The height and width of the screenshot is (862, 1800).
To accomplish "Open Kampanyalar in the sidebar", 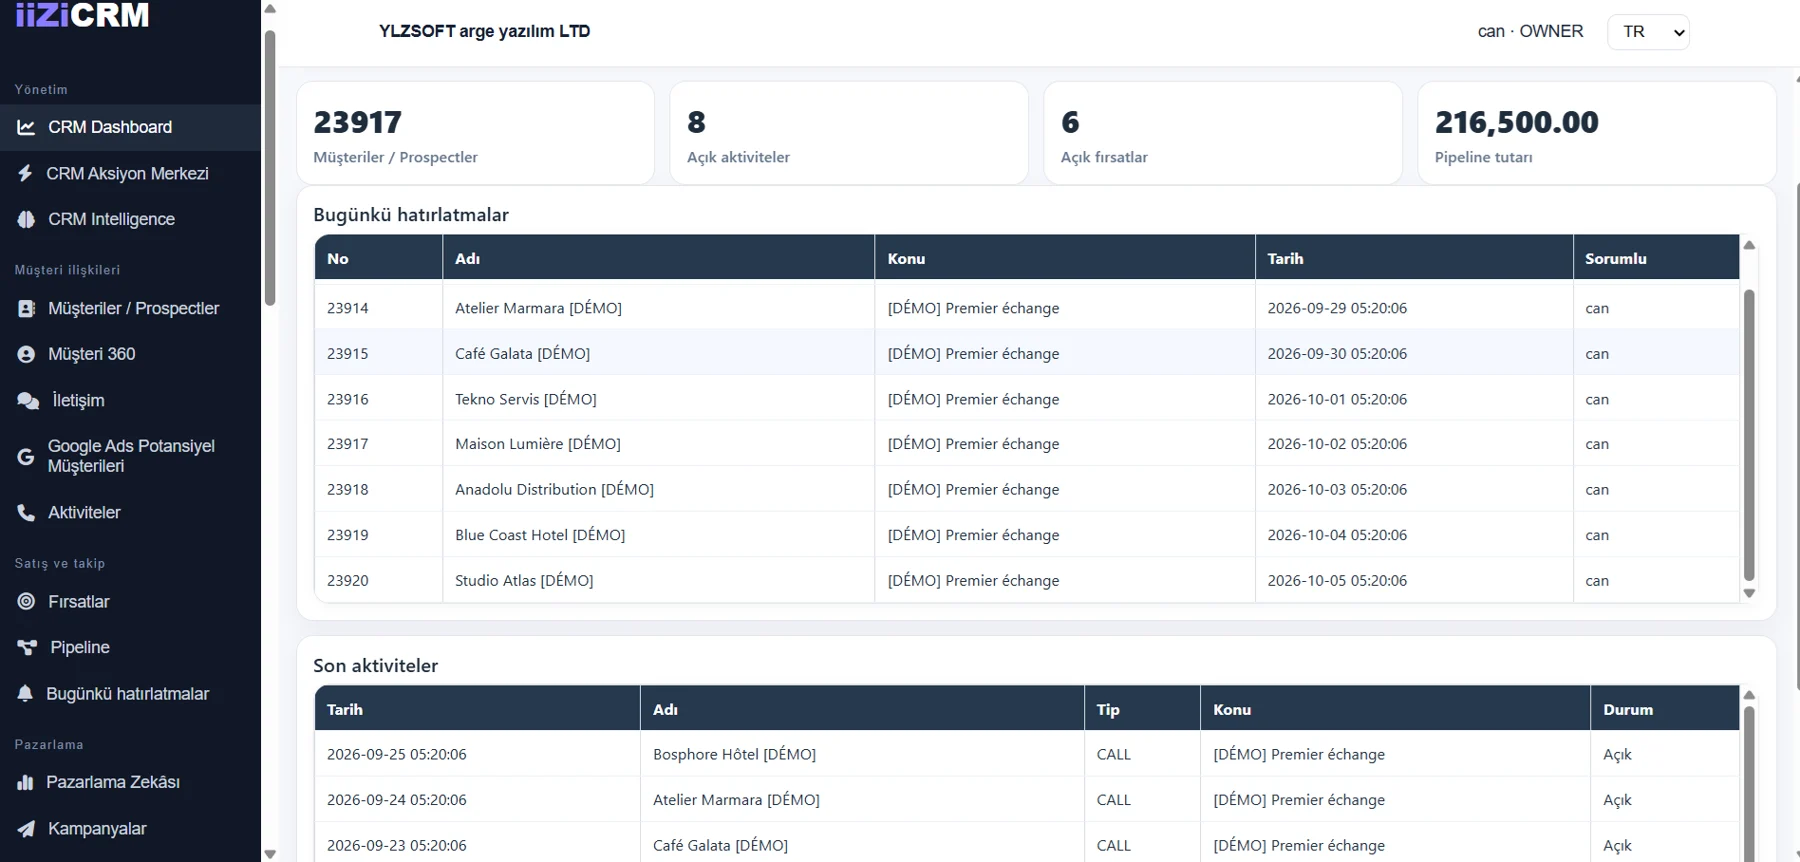I will [130, 828].
